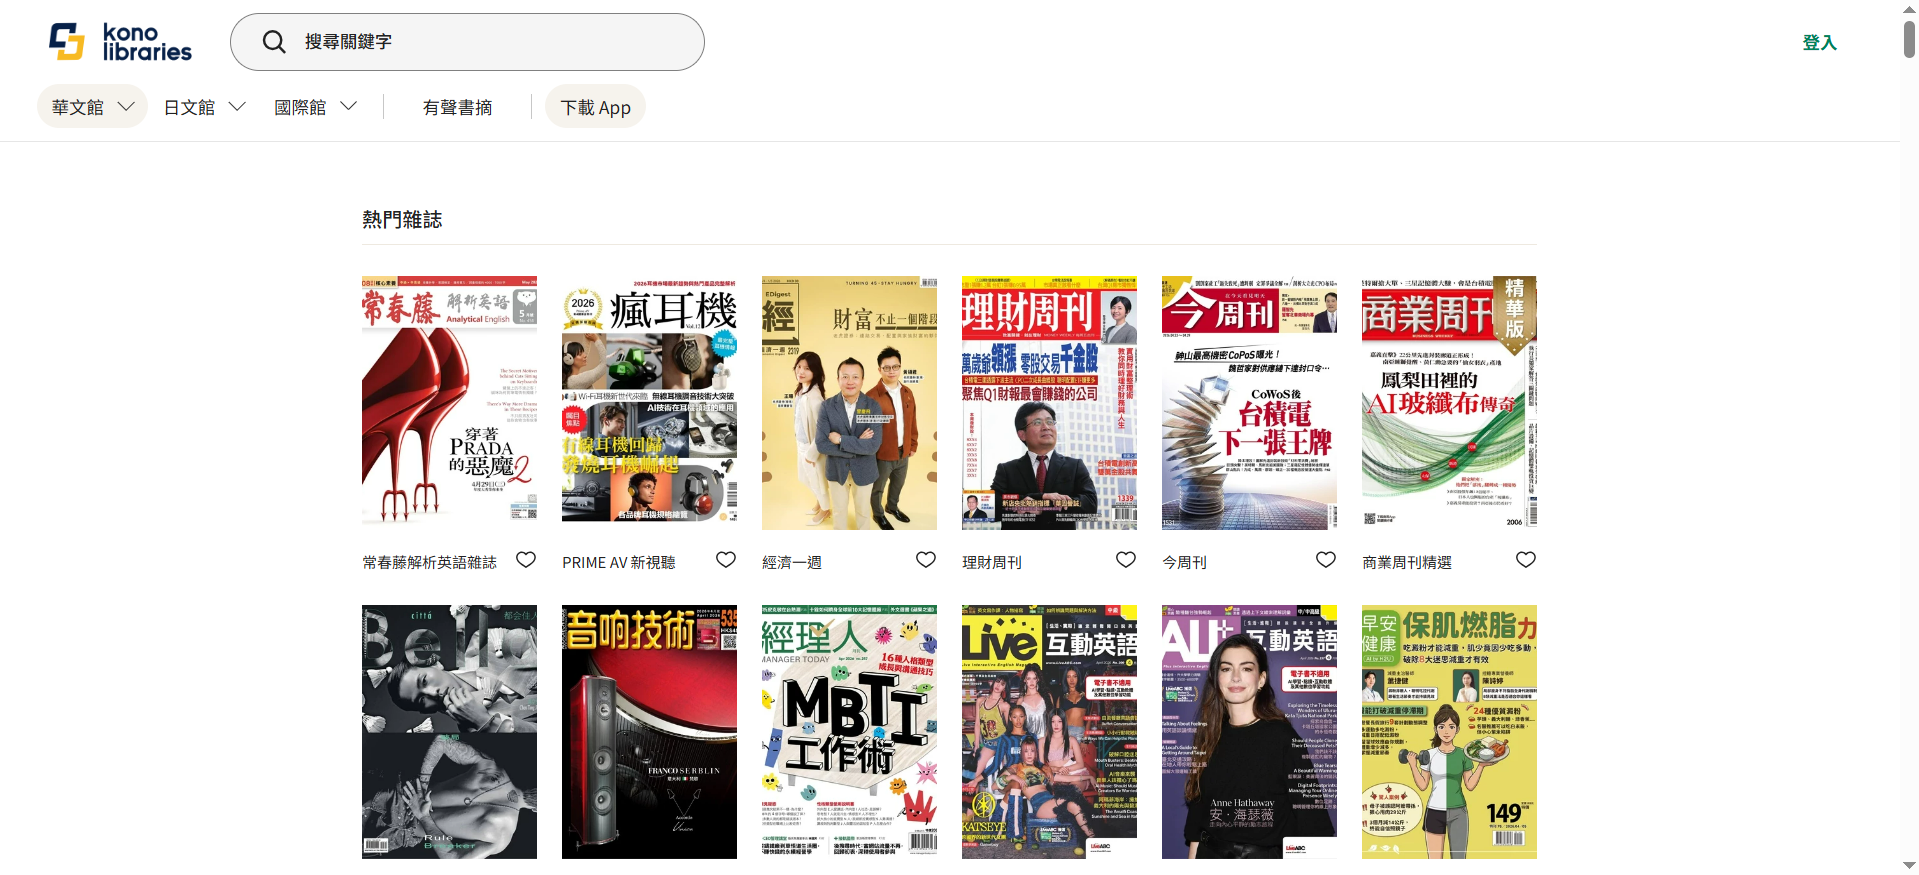
Task: Open the 有聲書摘 menu item
Action: 457,107
